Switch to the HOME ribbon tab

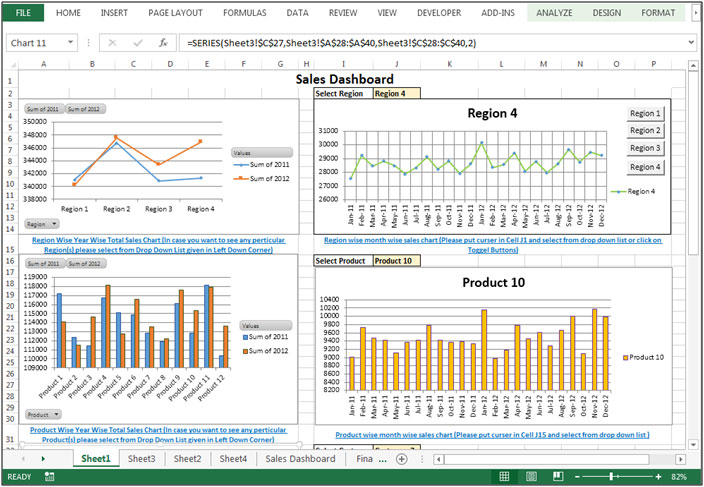tap(68, 13)
